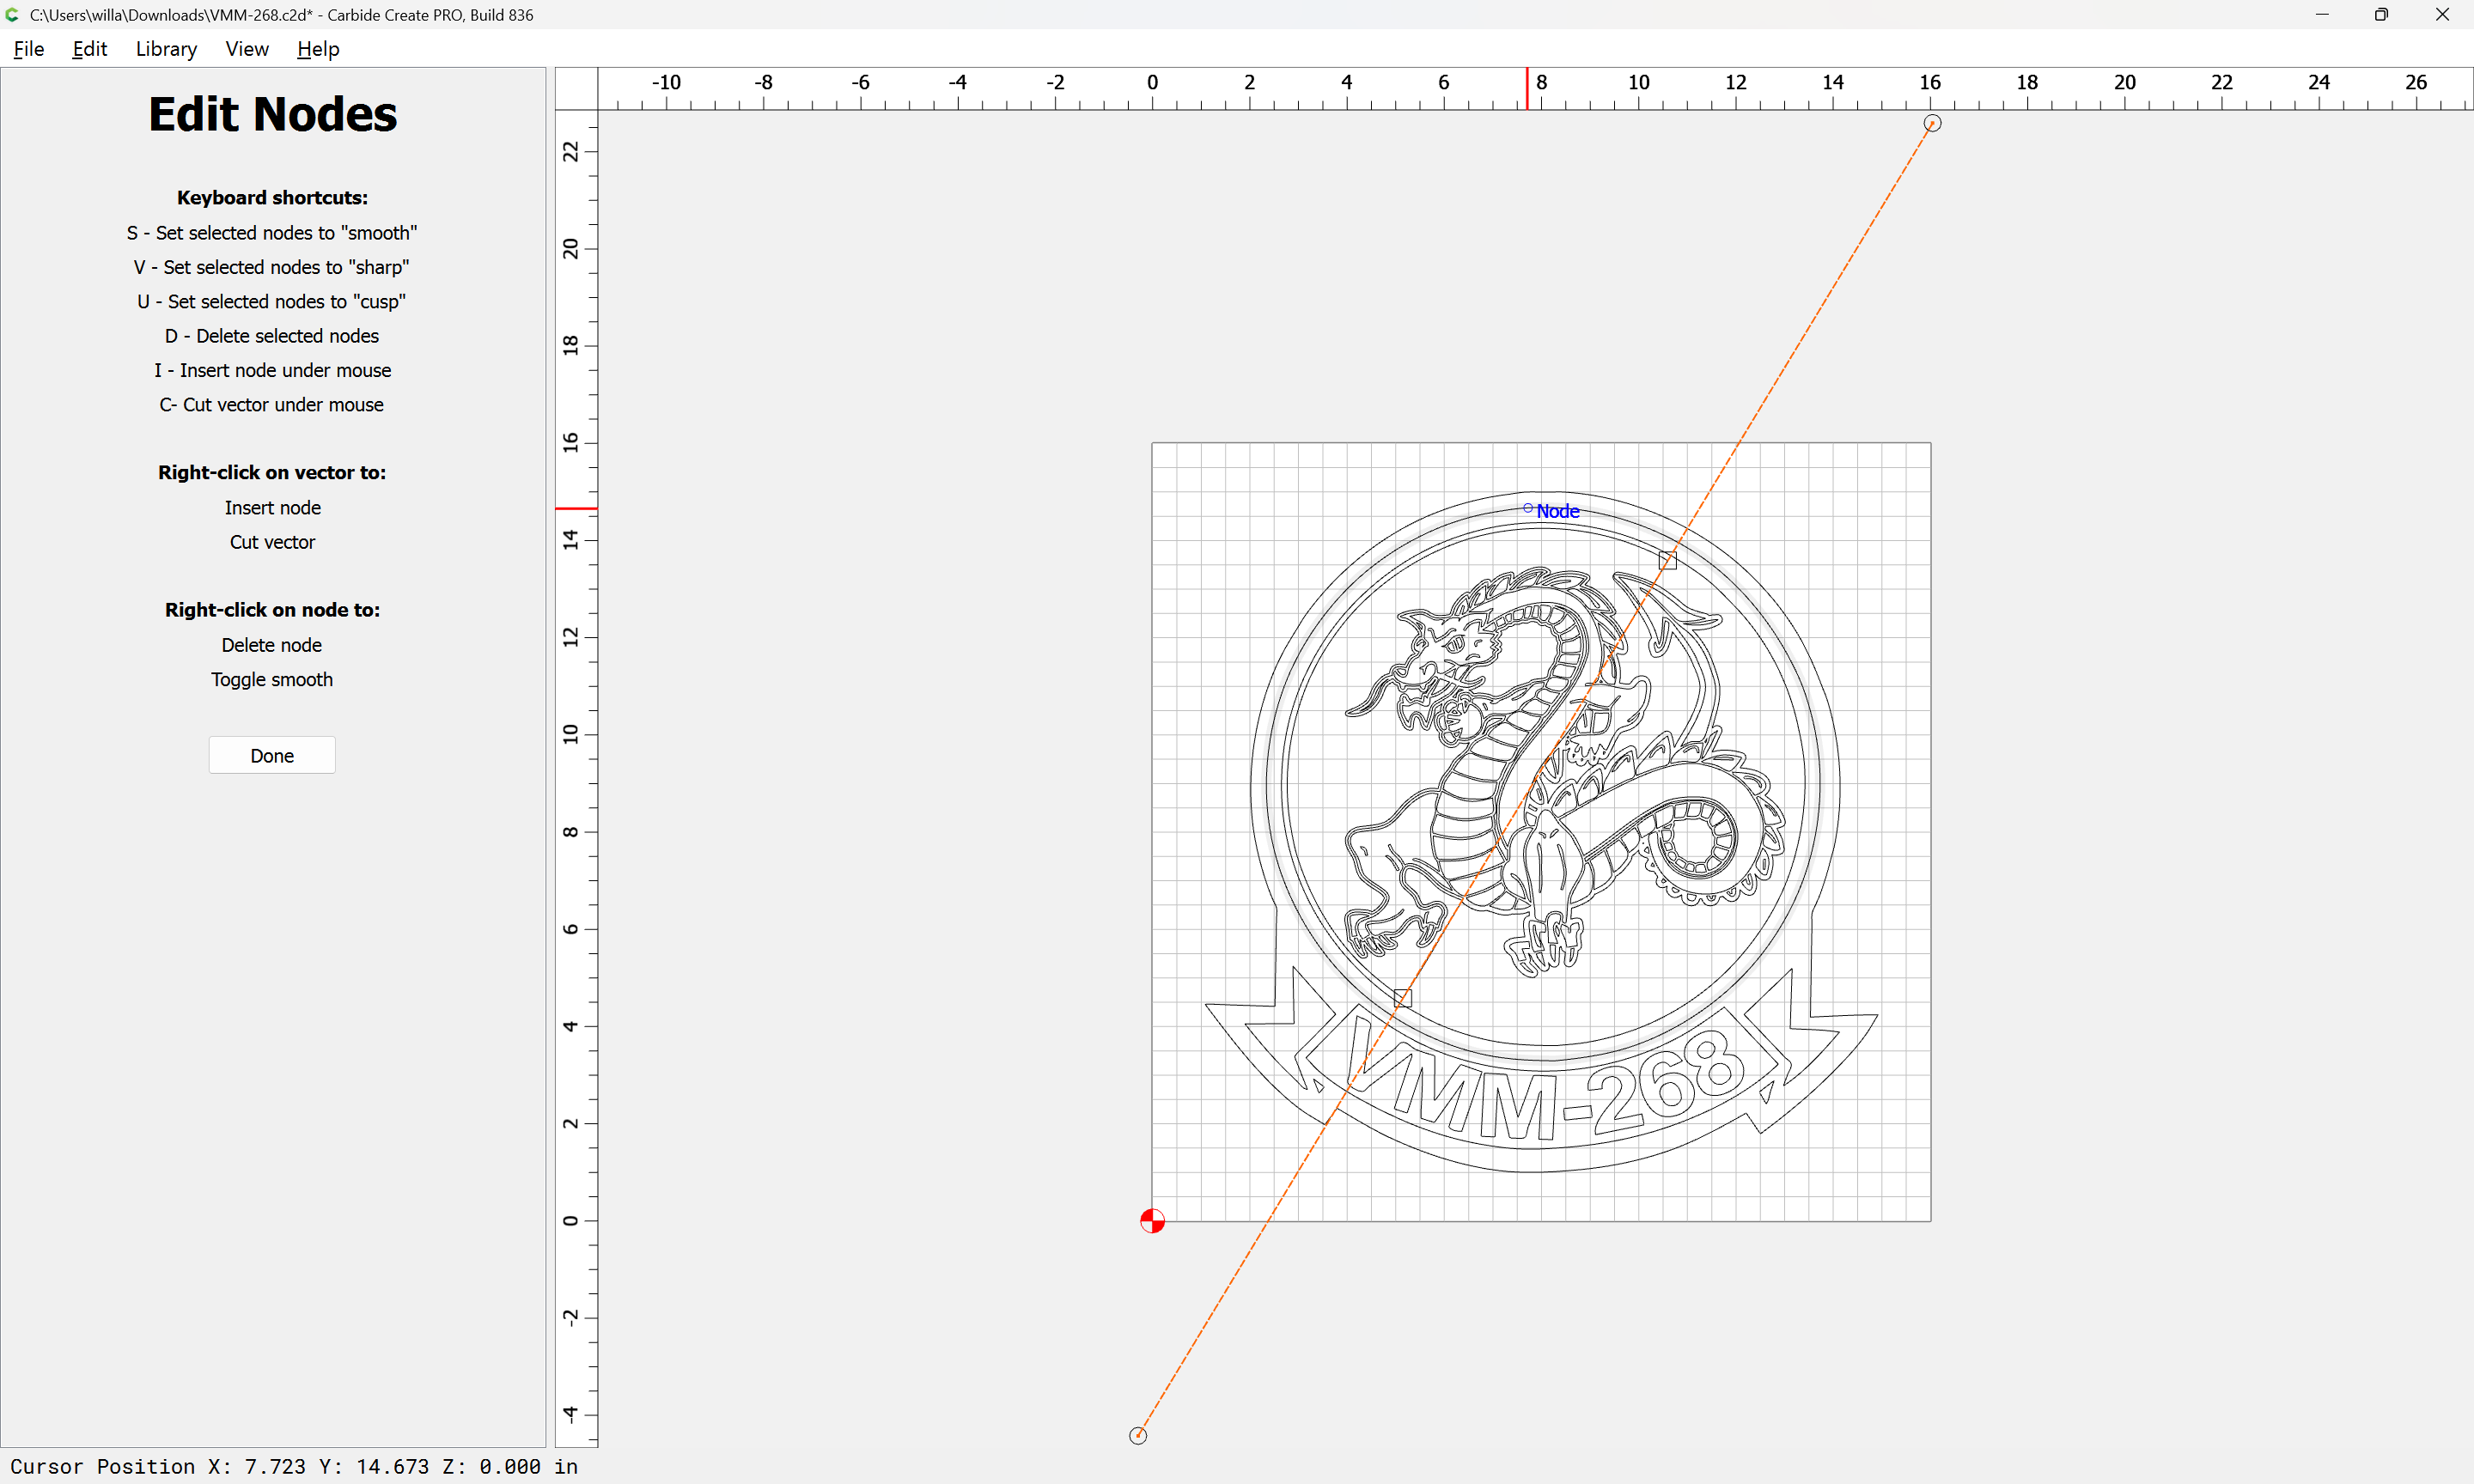Open the Edit menu
This screenshot has width=2474, height=1484.
(89, 49)
